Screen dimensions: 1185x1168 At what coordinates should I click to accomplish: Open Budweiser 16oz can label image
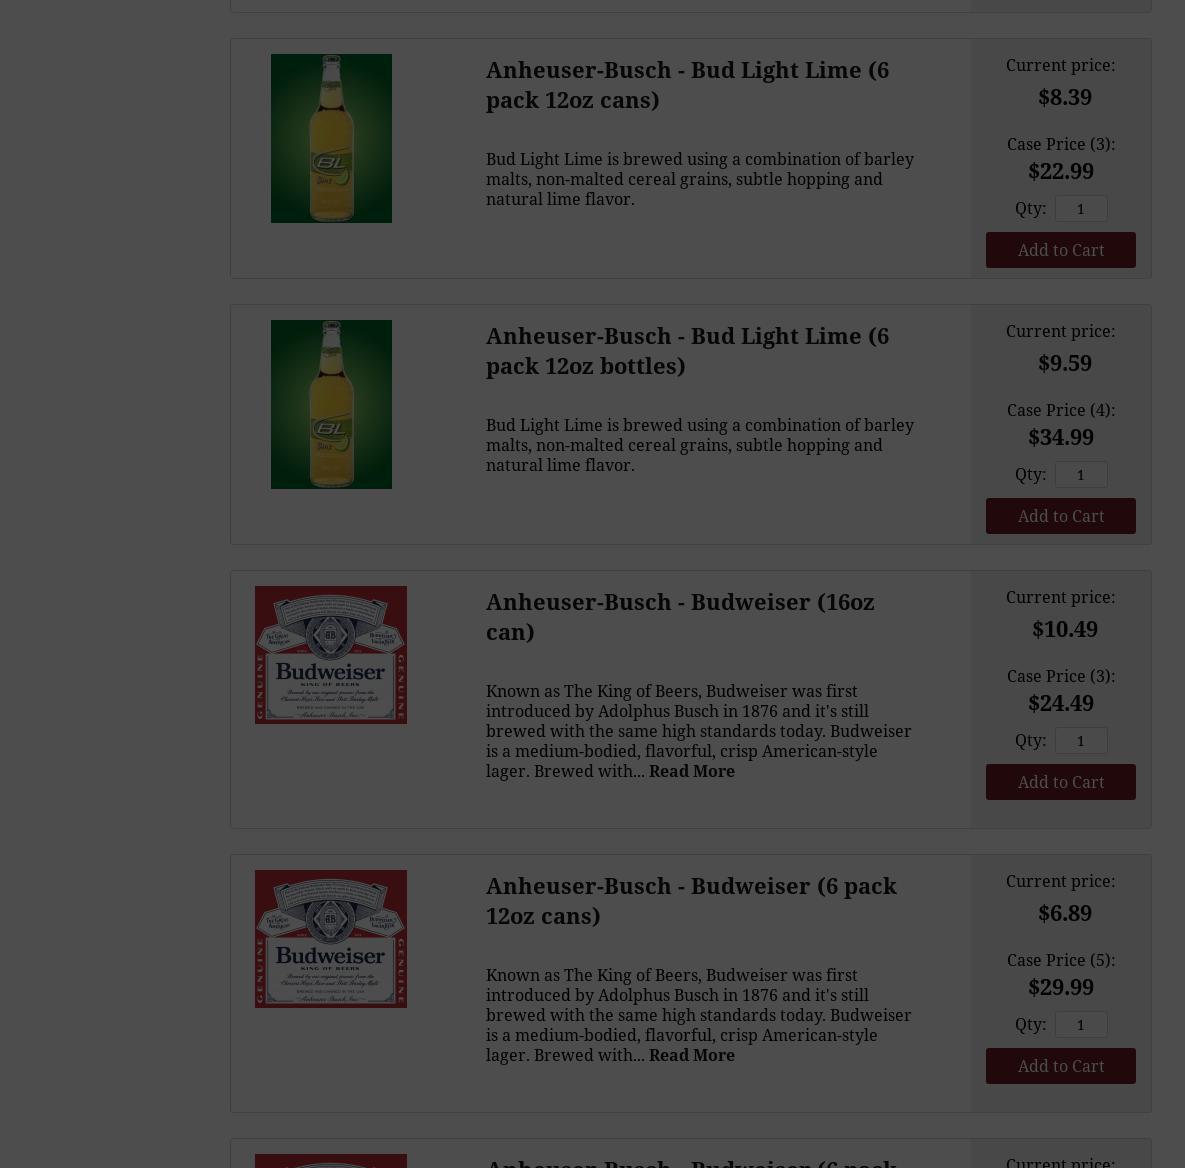point(330,655)
